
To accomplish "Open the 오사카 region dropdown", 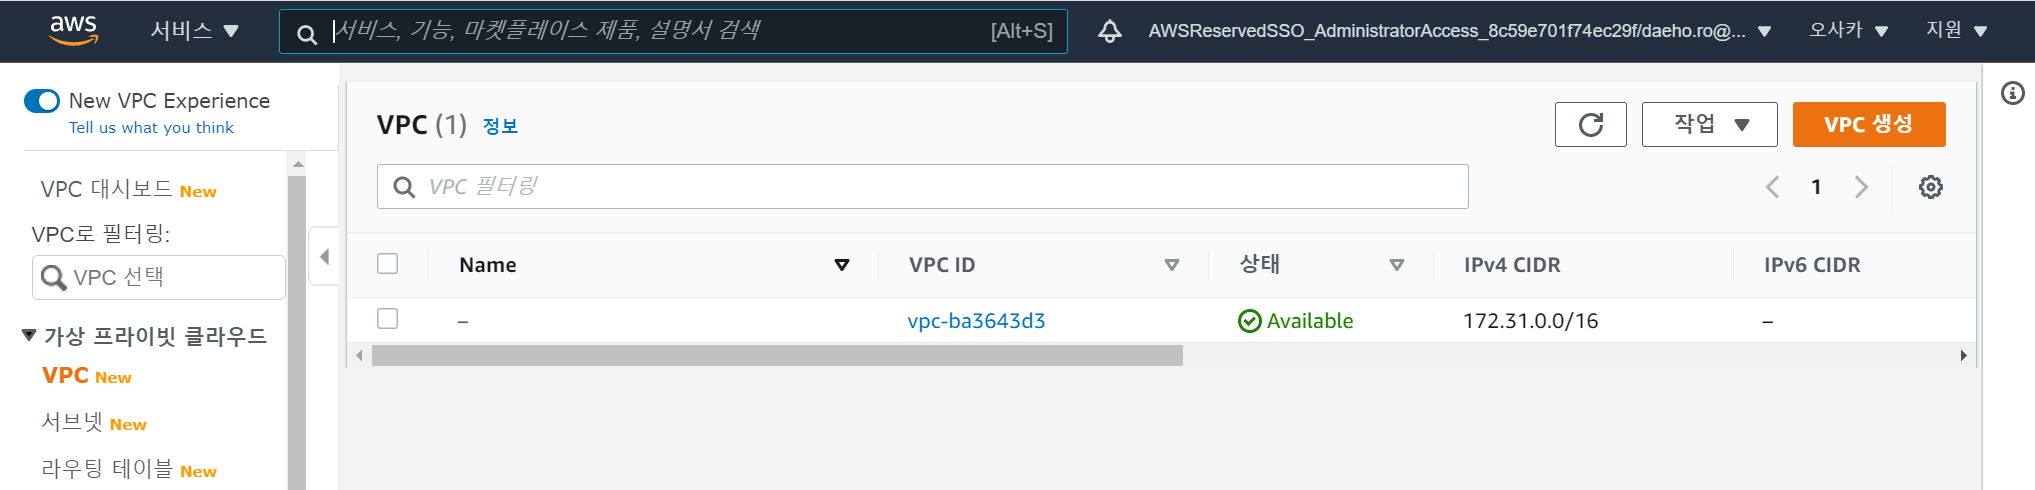I will [1848, 31].
